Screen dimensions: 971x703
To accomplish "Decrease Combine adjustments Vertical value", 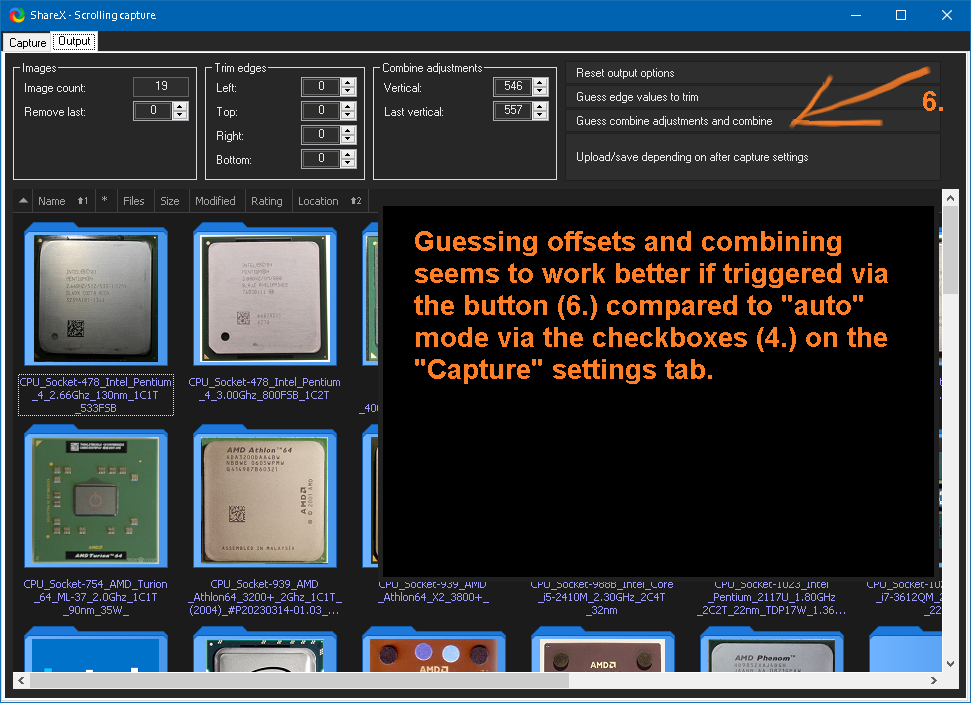I will click(x=541, y=91).
